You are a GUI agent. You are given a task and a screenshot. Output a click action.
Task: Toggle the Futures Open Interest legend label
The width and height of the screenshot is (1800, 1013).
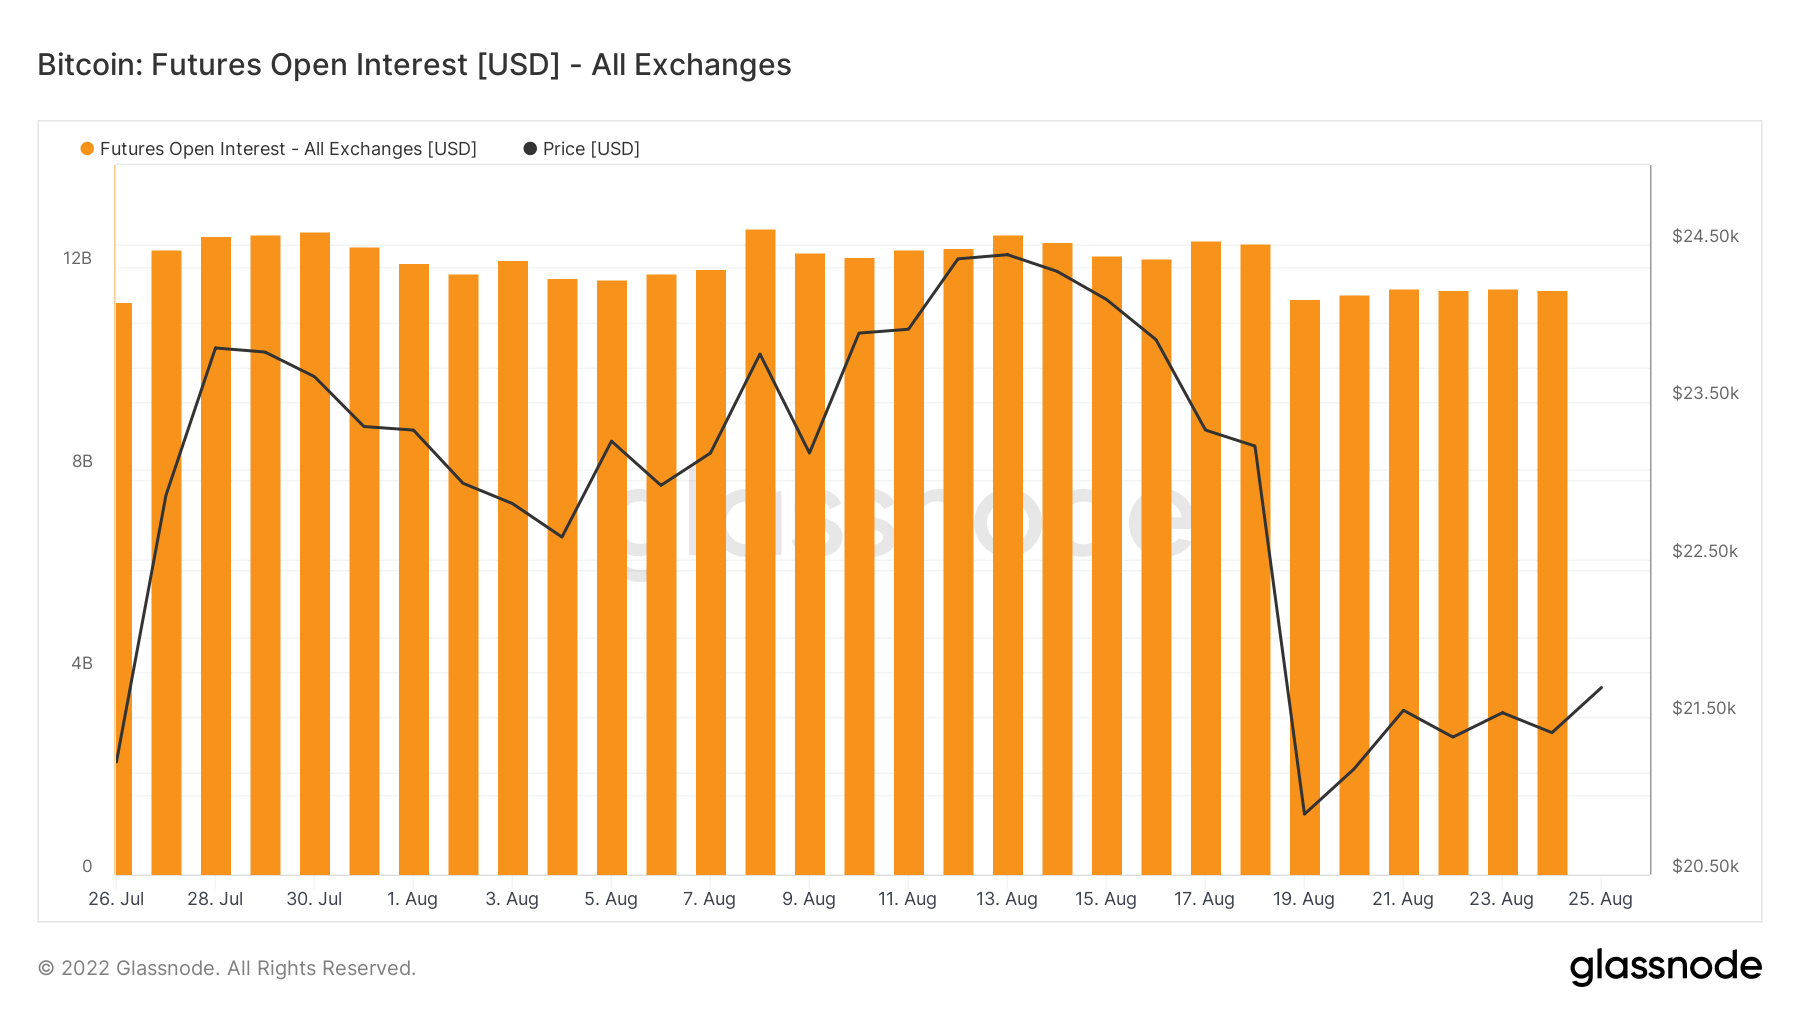[x=288, y=149]
